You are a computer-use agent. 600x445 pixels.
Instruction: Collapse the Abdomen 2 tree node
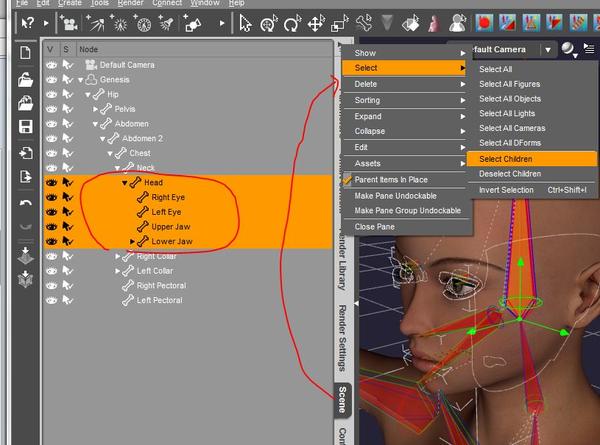pyautogui.click(x=103, y=139)
